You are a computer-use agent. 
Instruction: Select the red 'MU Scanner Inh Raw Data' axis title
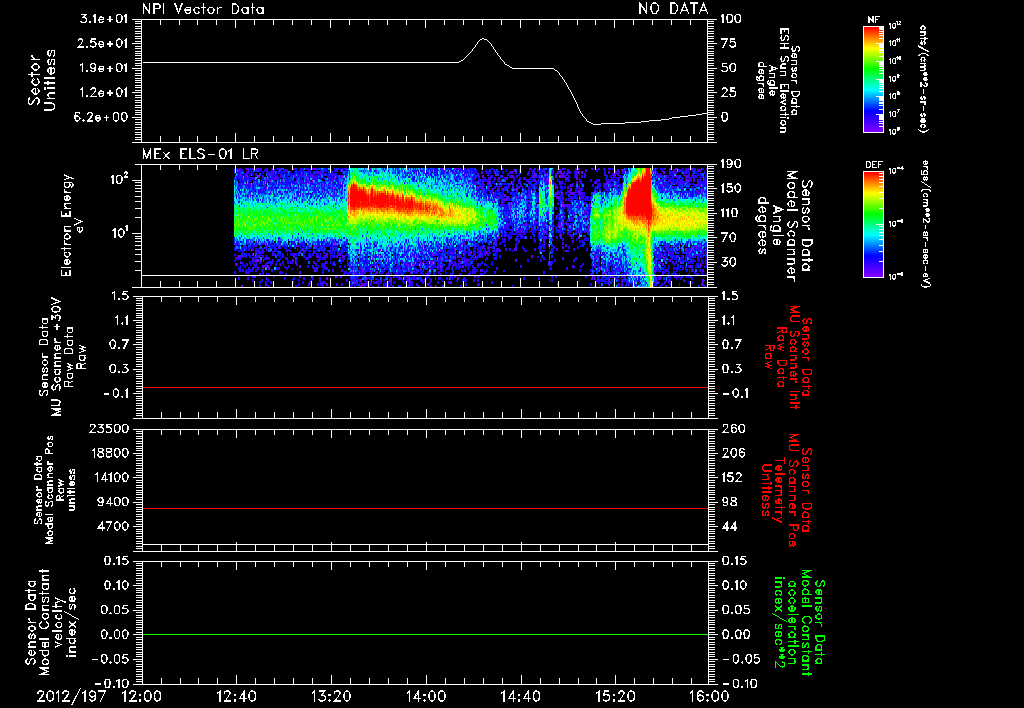pyautogui.click(x=788, y=357)
